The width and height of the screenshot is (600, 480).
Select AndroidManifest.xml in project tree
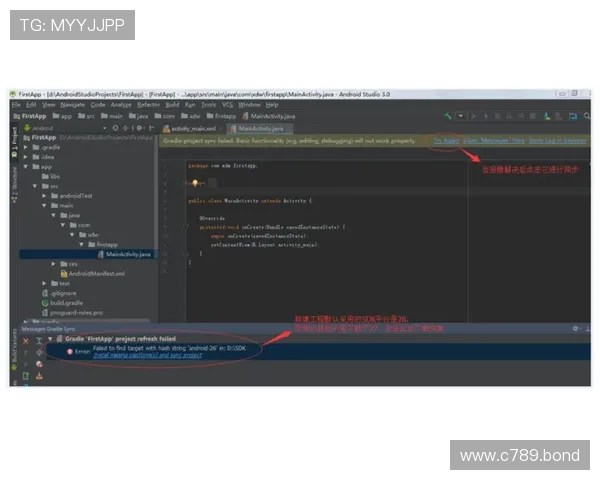pyautogui.click(x=93, y=274)
